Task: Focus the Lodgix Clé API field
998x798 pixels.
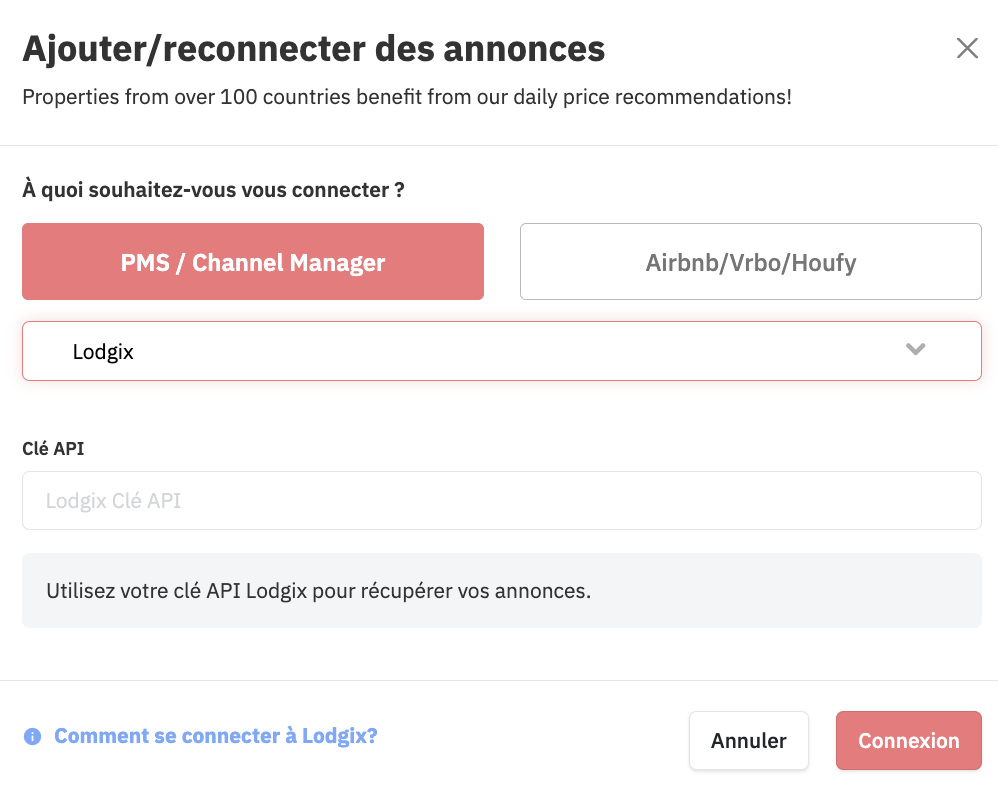Action: coord(502,500)
